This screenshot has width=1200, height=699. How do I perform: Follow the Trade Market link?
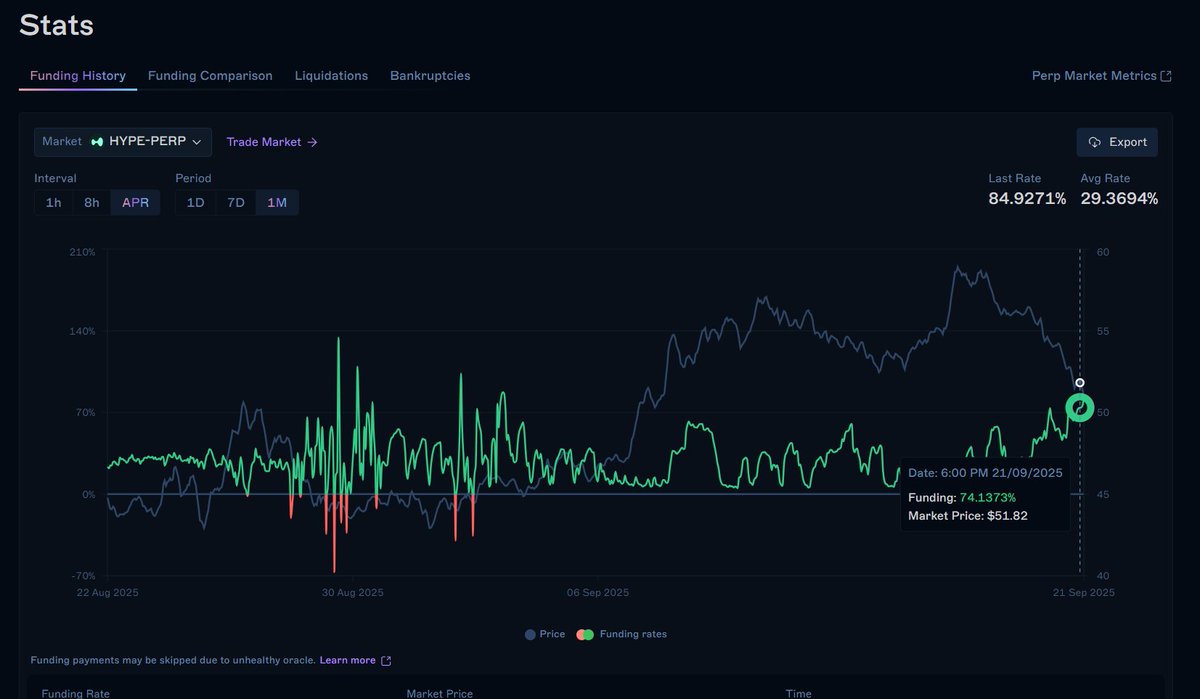point(263,141)
